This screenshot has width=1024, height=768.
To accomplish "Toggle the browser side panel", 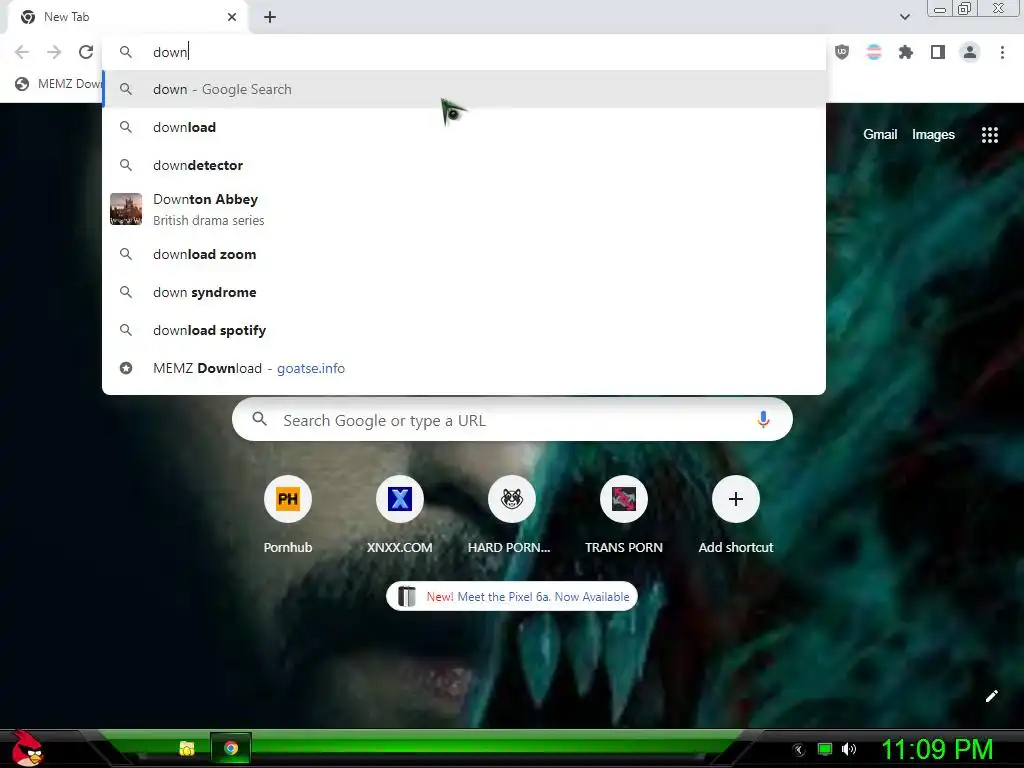I will click(x=938, y=52).
